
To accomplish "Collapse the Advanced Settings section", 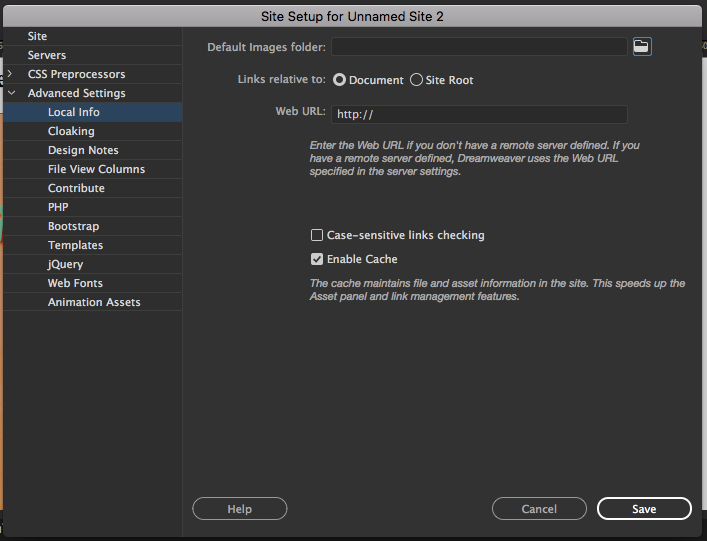I will tap(10, 93).
